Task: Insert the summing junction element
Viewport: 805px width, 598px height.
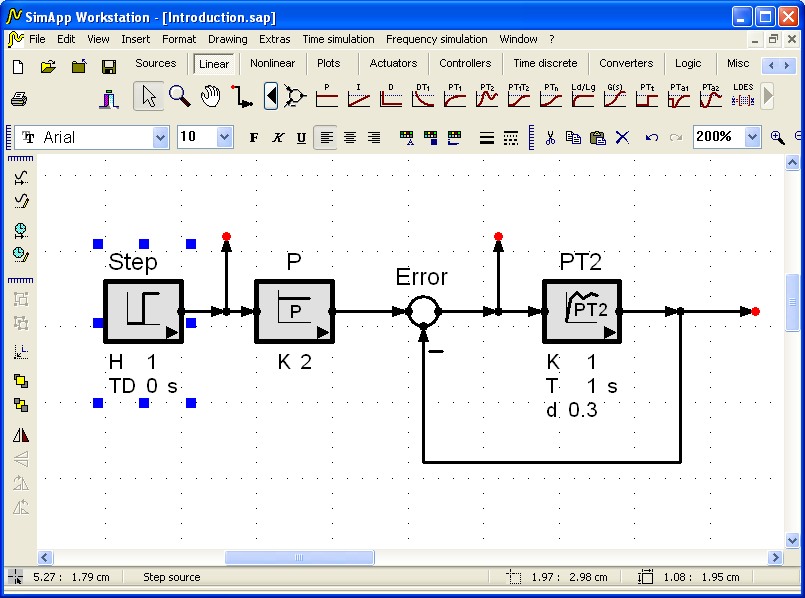Action: point(295,97)
